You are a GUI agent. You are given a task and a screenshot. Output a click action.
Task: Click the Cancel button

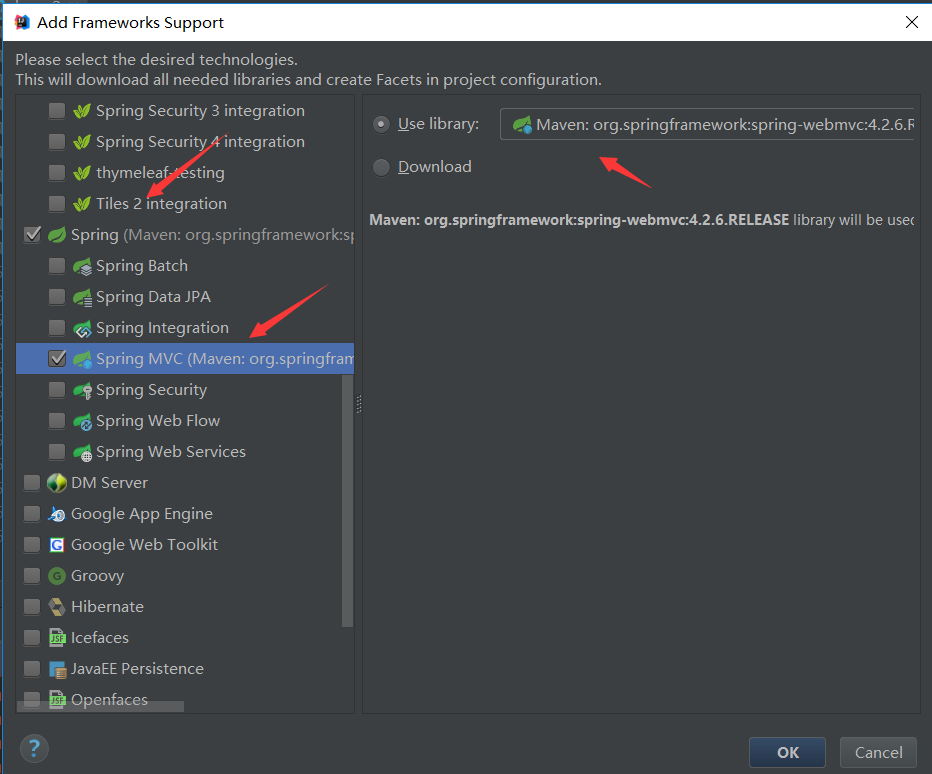click(x=879, y=753)
